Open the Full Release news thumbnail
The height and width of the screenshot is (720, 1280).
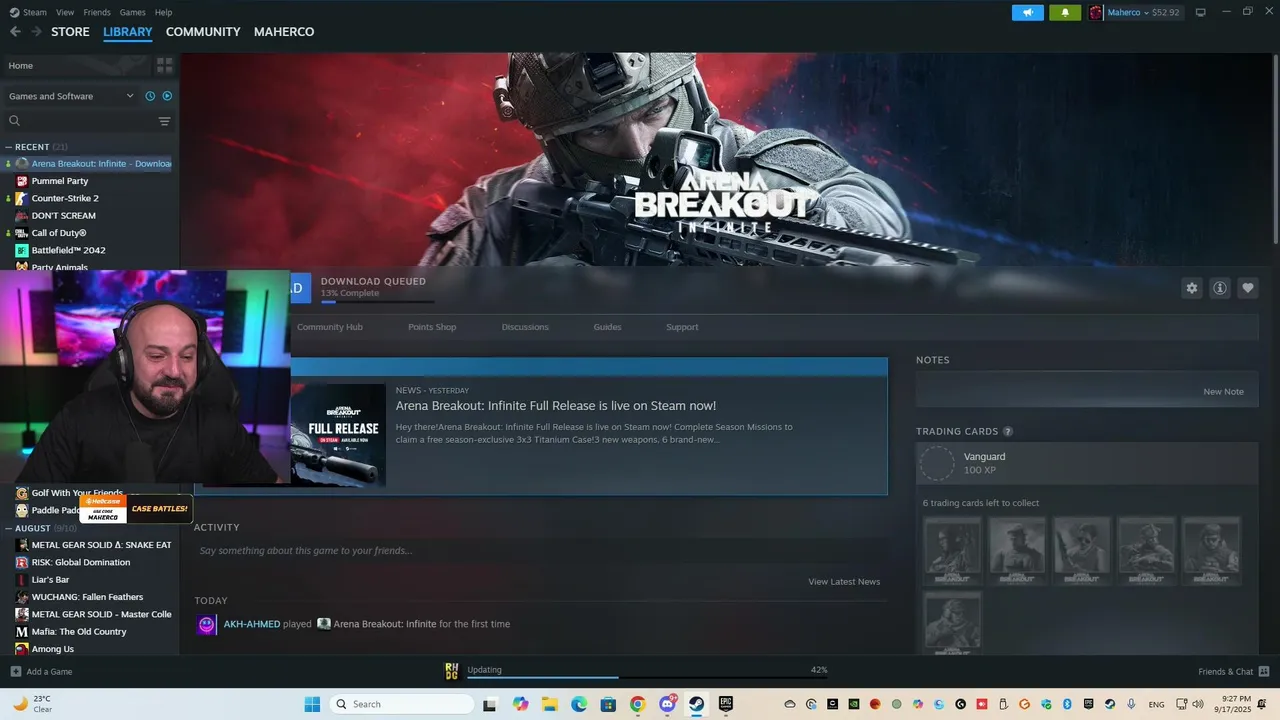pyautogui.click(x=338, y=435)
